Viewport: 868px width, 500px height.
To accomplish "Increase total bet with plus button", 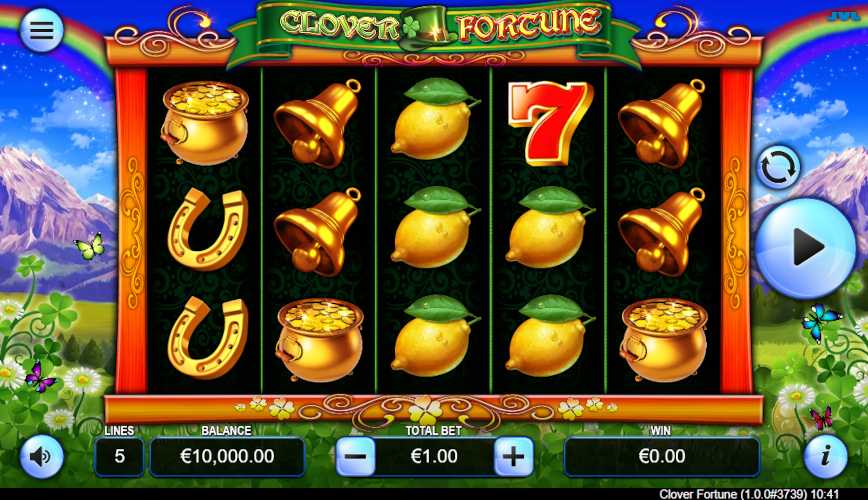I will [514, 456].
